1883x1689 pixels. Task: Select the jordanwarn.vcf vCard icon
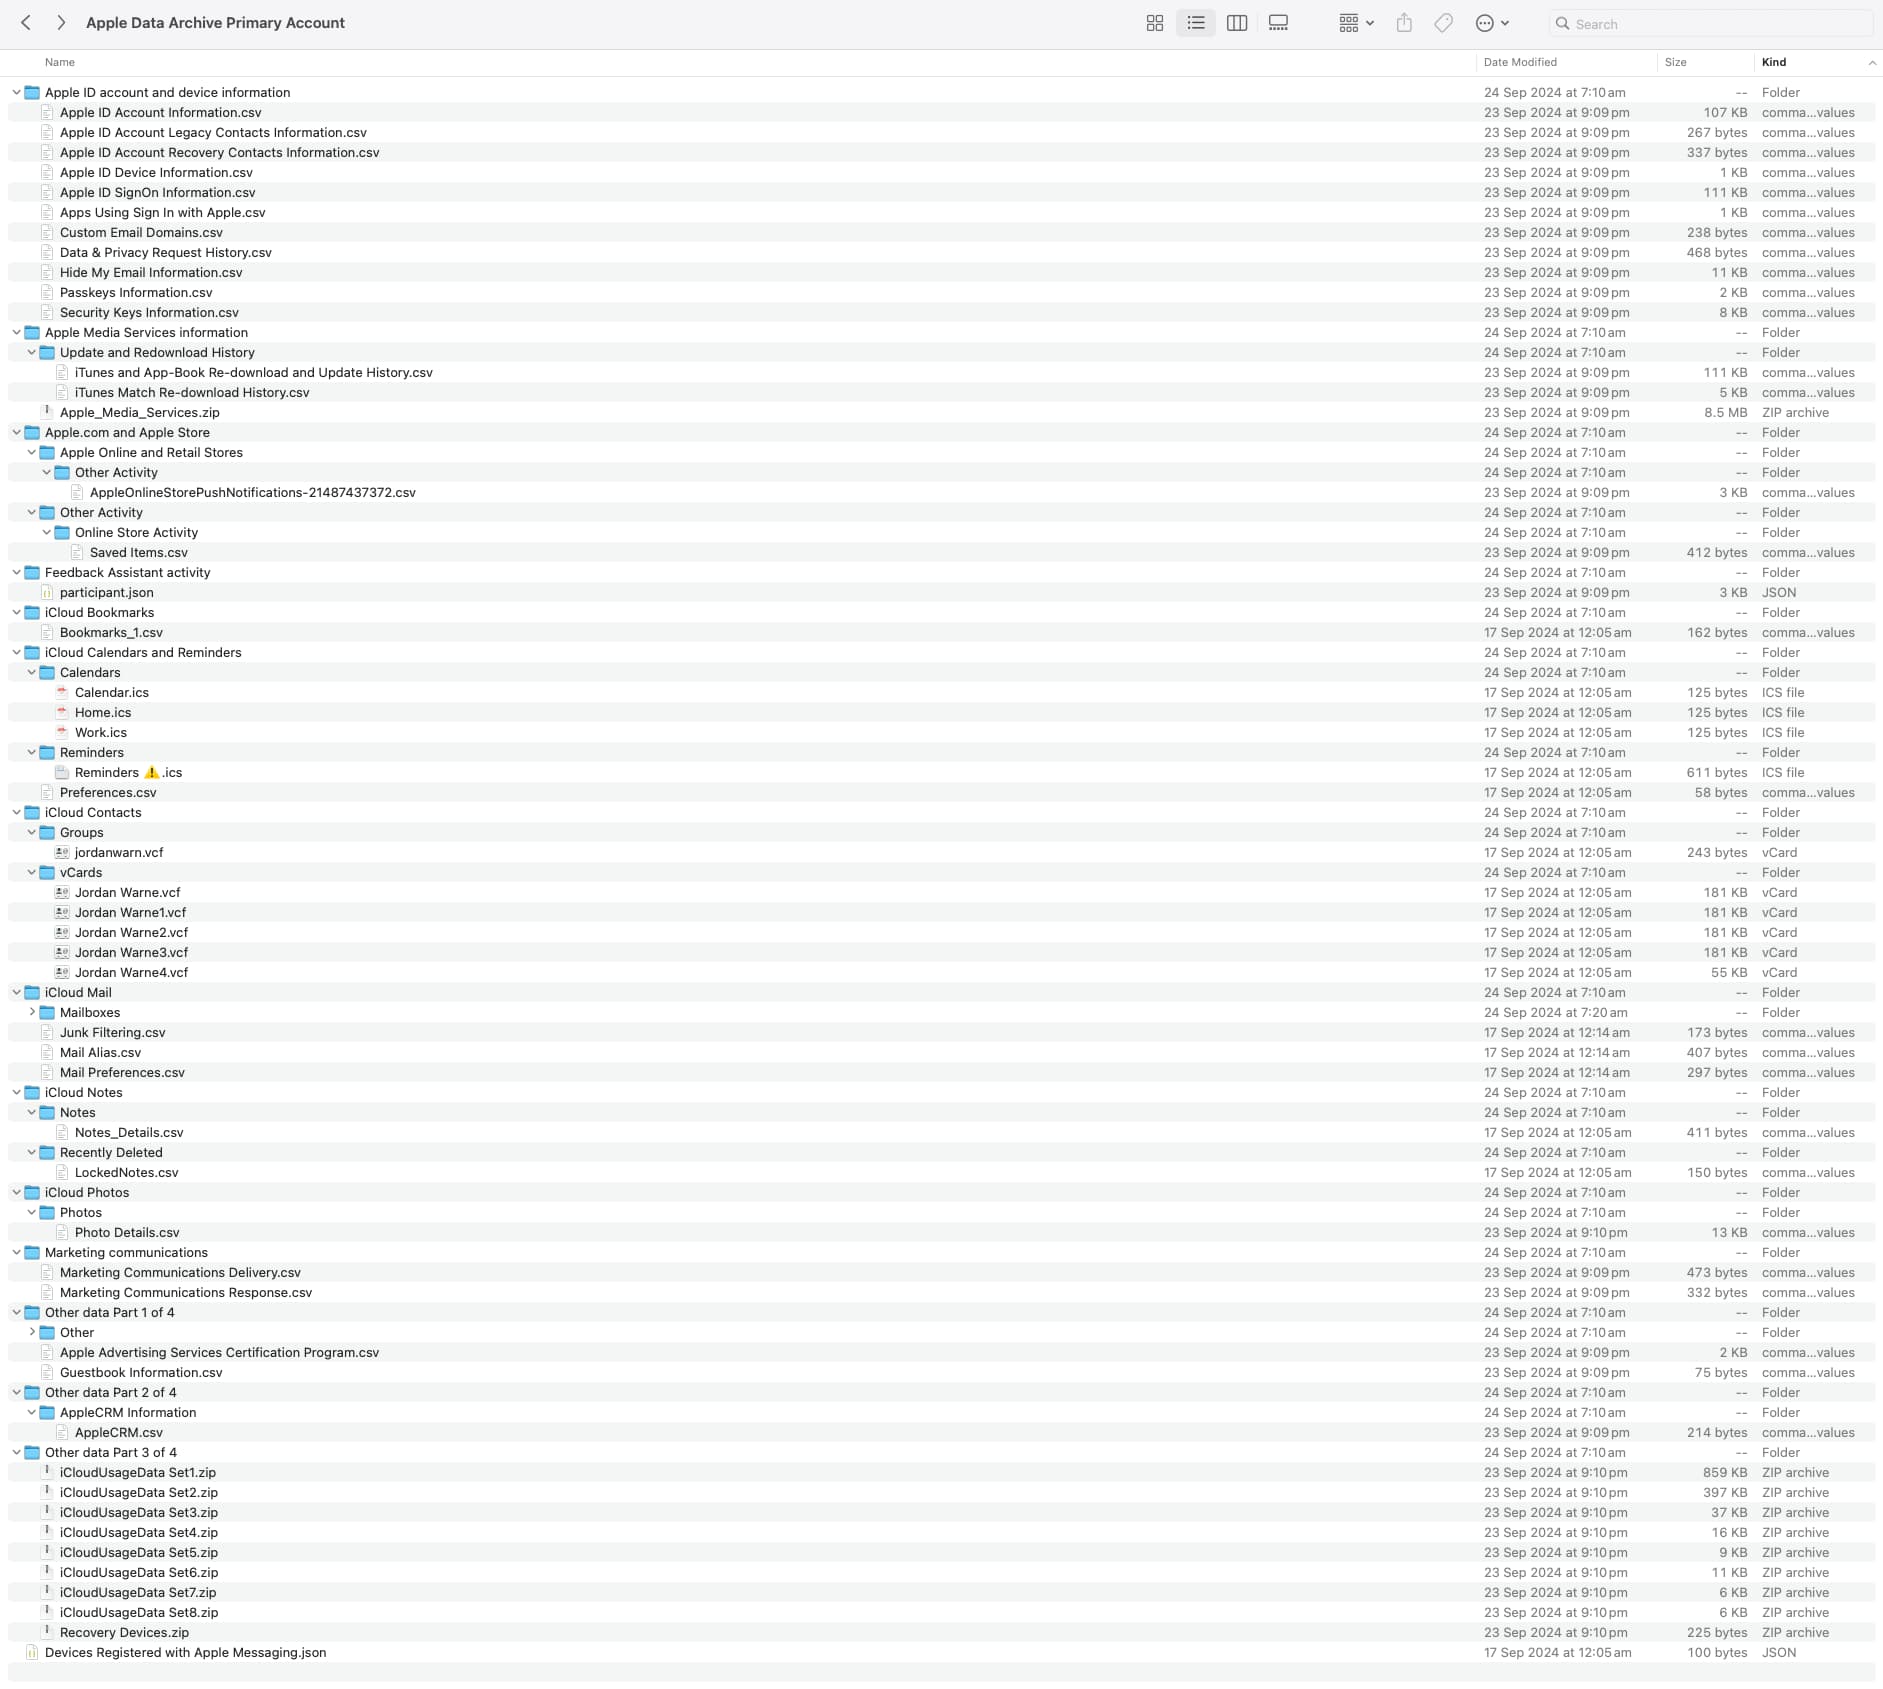(62, 852)
